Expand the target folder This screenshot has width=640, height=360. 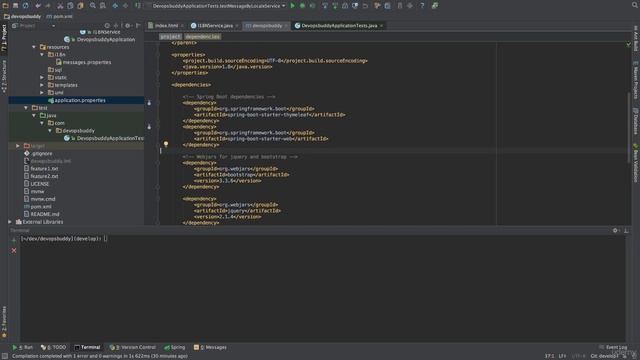[18, 146]
